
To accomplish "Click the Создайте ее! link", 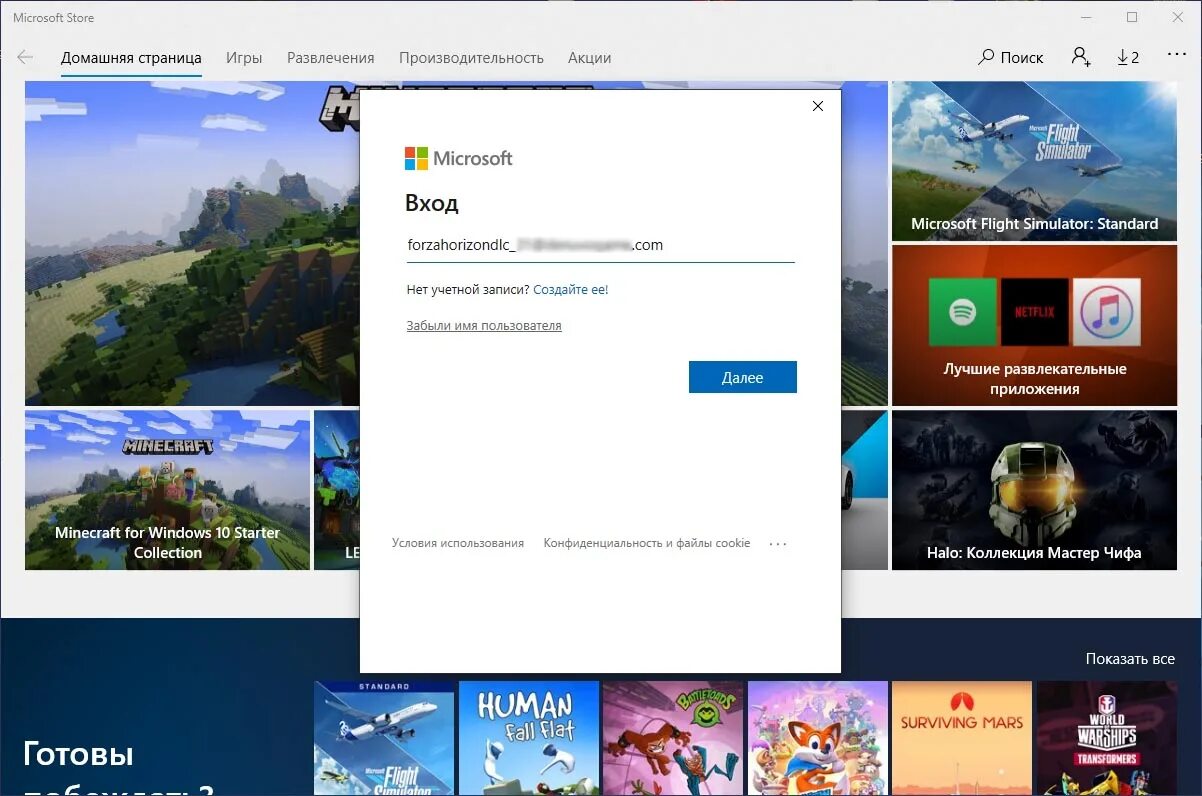I will click(570, 290).
